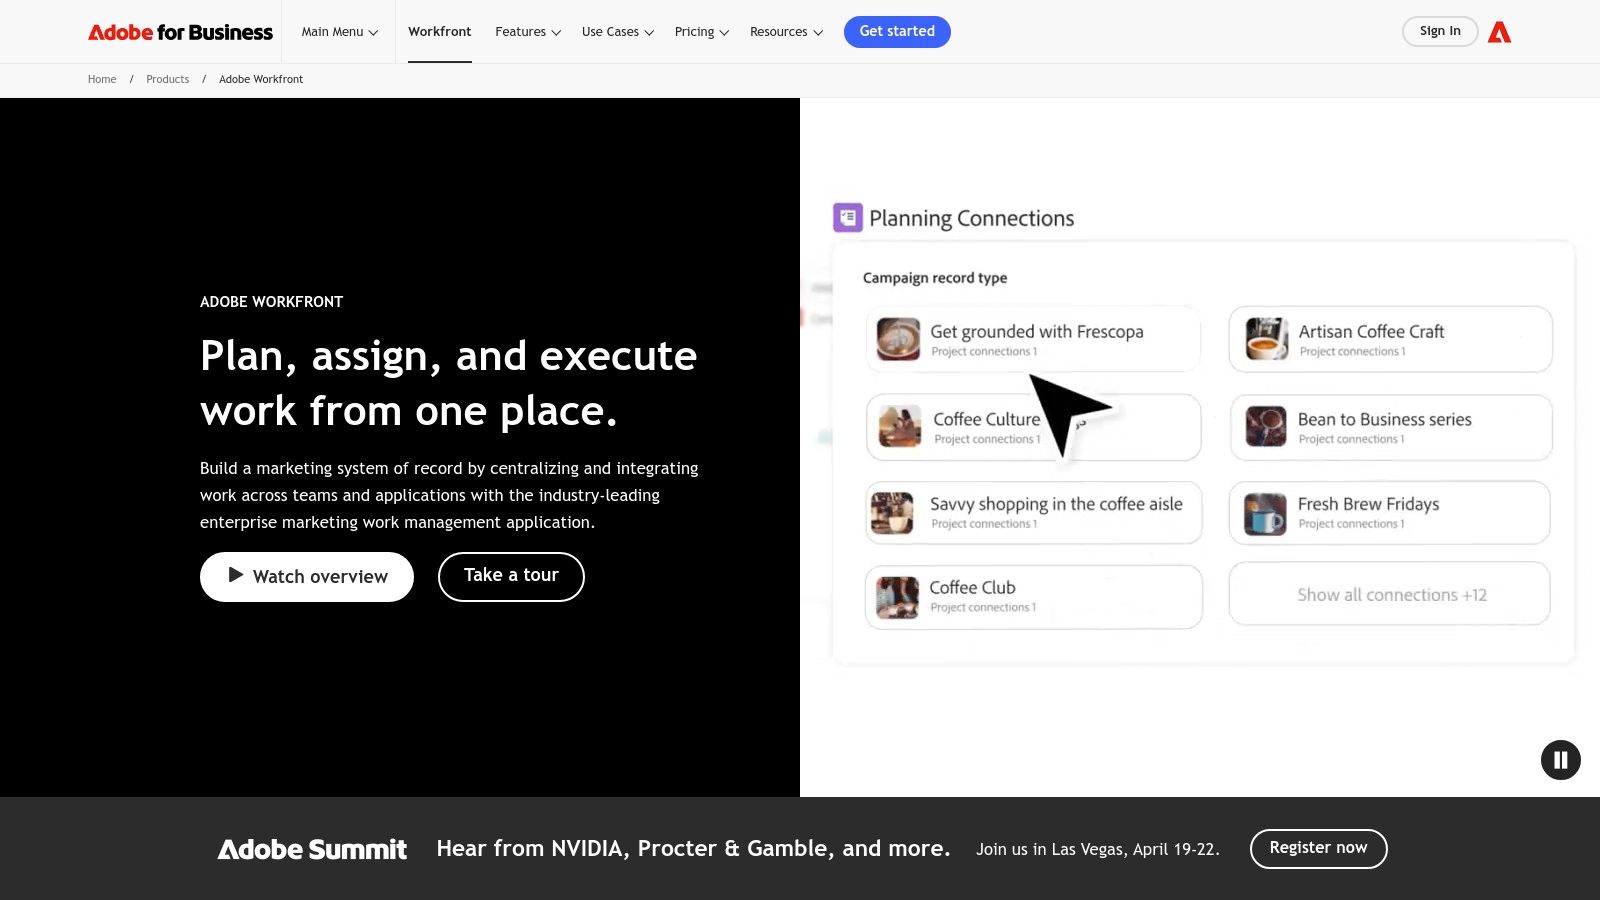Open the Pricing menu
The height and width of the screenshot is (900, 1600).
pyautogui.click(x=700, y=31)
